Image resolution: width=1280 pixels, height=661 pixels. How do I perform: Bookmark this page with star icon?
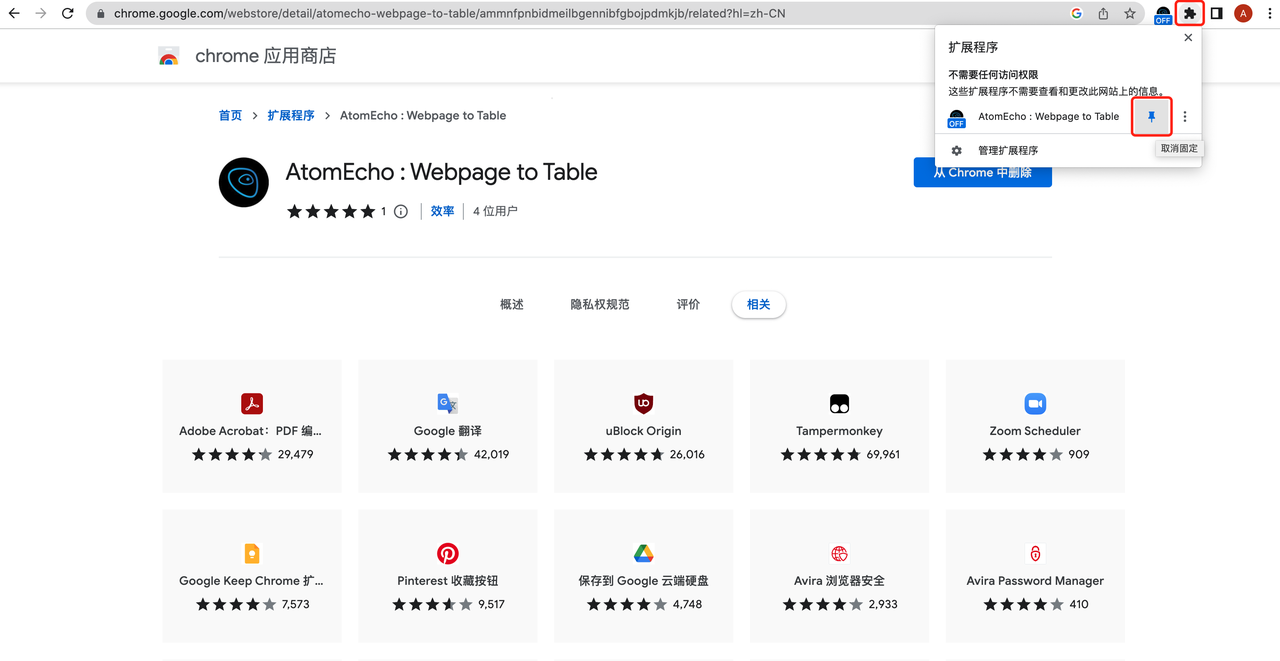(x=1130, y=14)
